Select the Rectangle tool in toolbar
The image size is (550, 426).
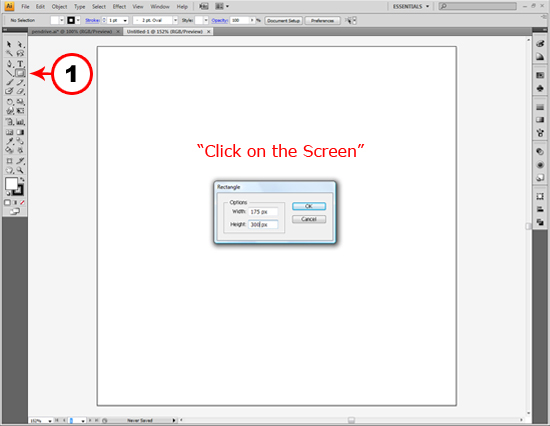pos(20,73)
